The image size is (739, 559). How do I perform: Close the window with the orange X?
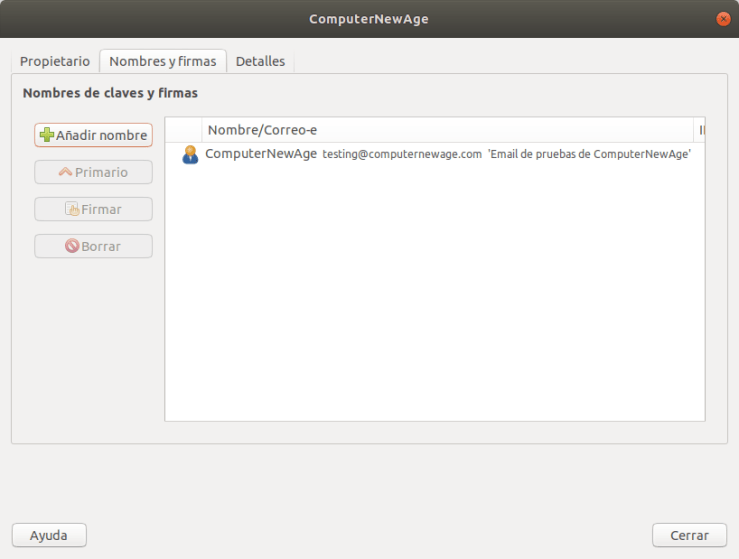(722, 19)
